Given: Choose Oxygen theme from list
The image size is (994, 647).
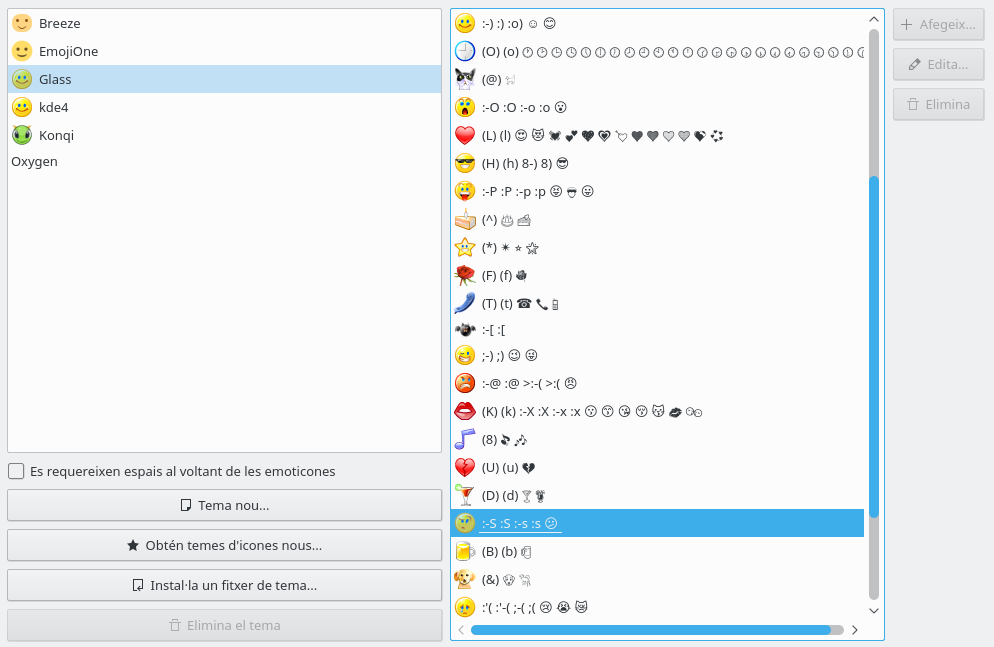Looking at the screenshot, I should (34, 161).
